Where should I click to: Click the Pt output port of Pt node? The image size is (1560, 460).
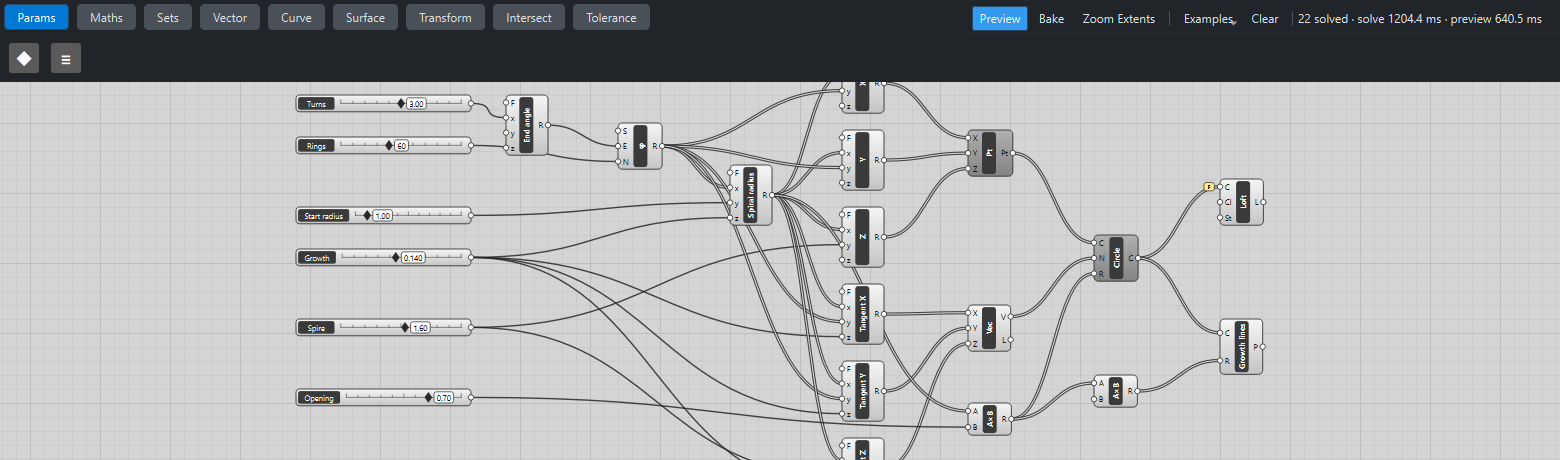1012,153
